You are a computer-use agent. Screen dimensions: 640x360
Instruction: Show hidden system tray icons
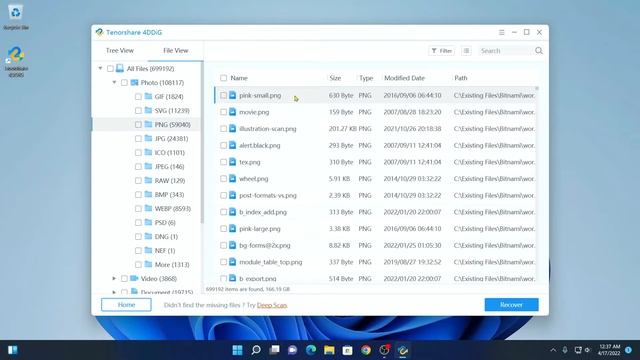point(553,350)
